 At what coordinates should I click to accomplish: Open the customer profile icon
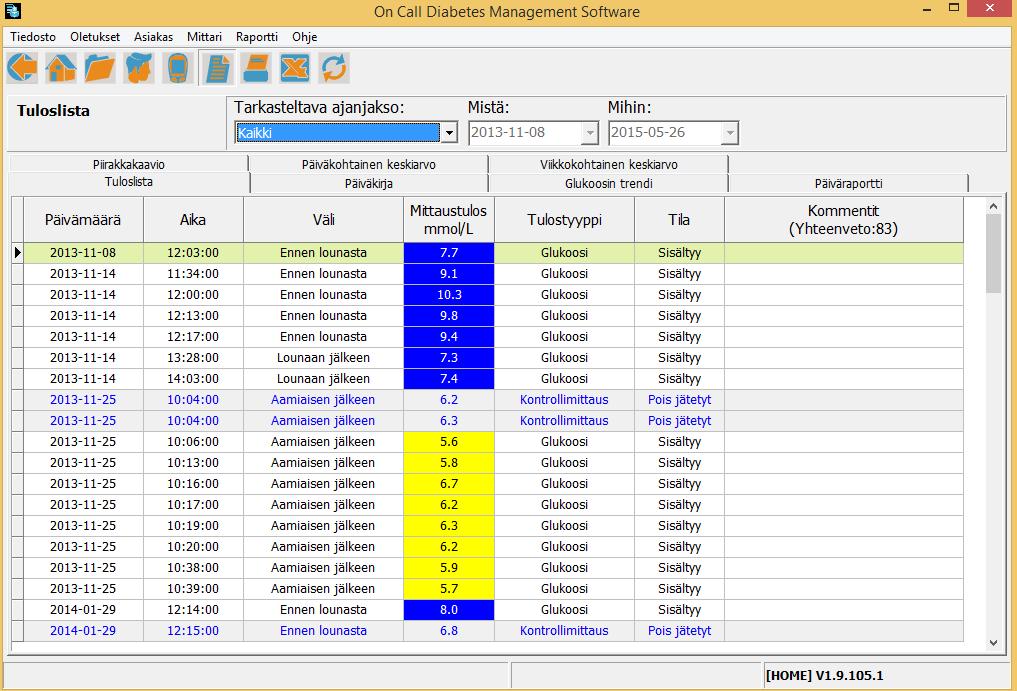(139, 68)
